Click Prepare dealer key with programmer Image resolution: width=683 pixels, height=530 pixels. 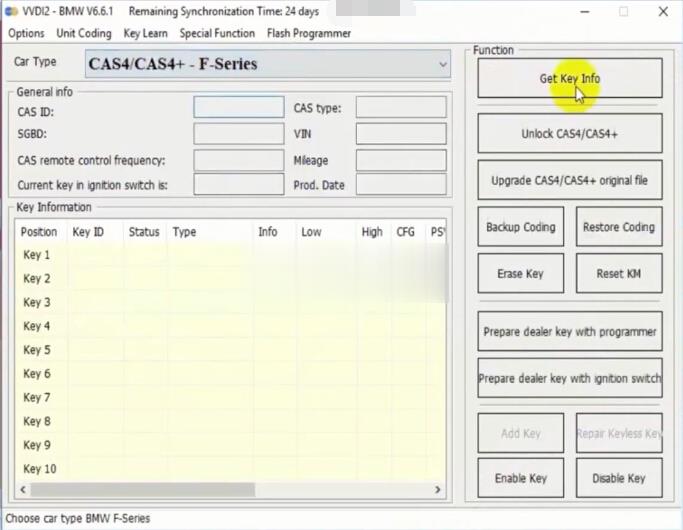click(570, 331)
